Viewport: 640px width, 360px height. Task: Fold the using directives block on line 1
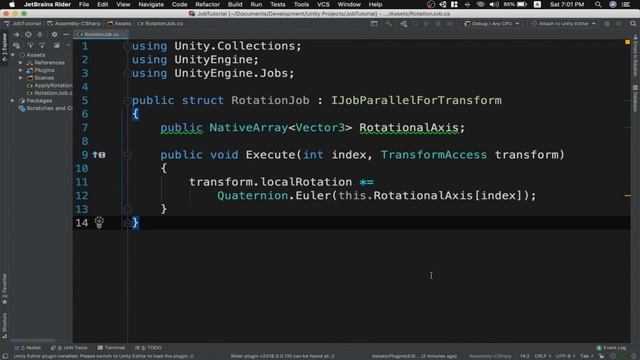[x=127, y=46]
